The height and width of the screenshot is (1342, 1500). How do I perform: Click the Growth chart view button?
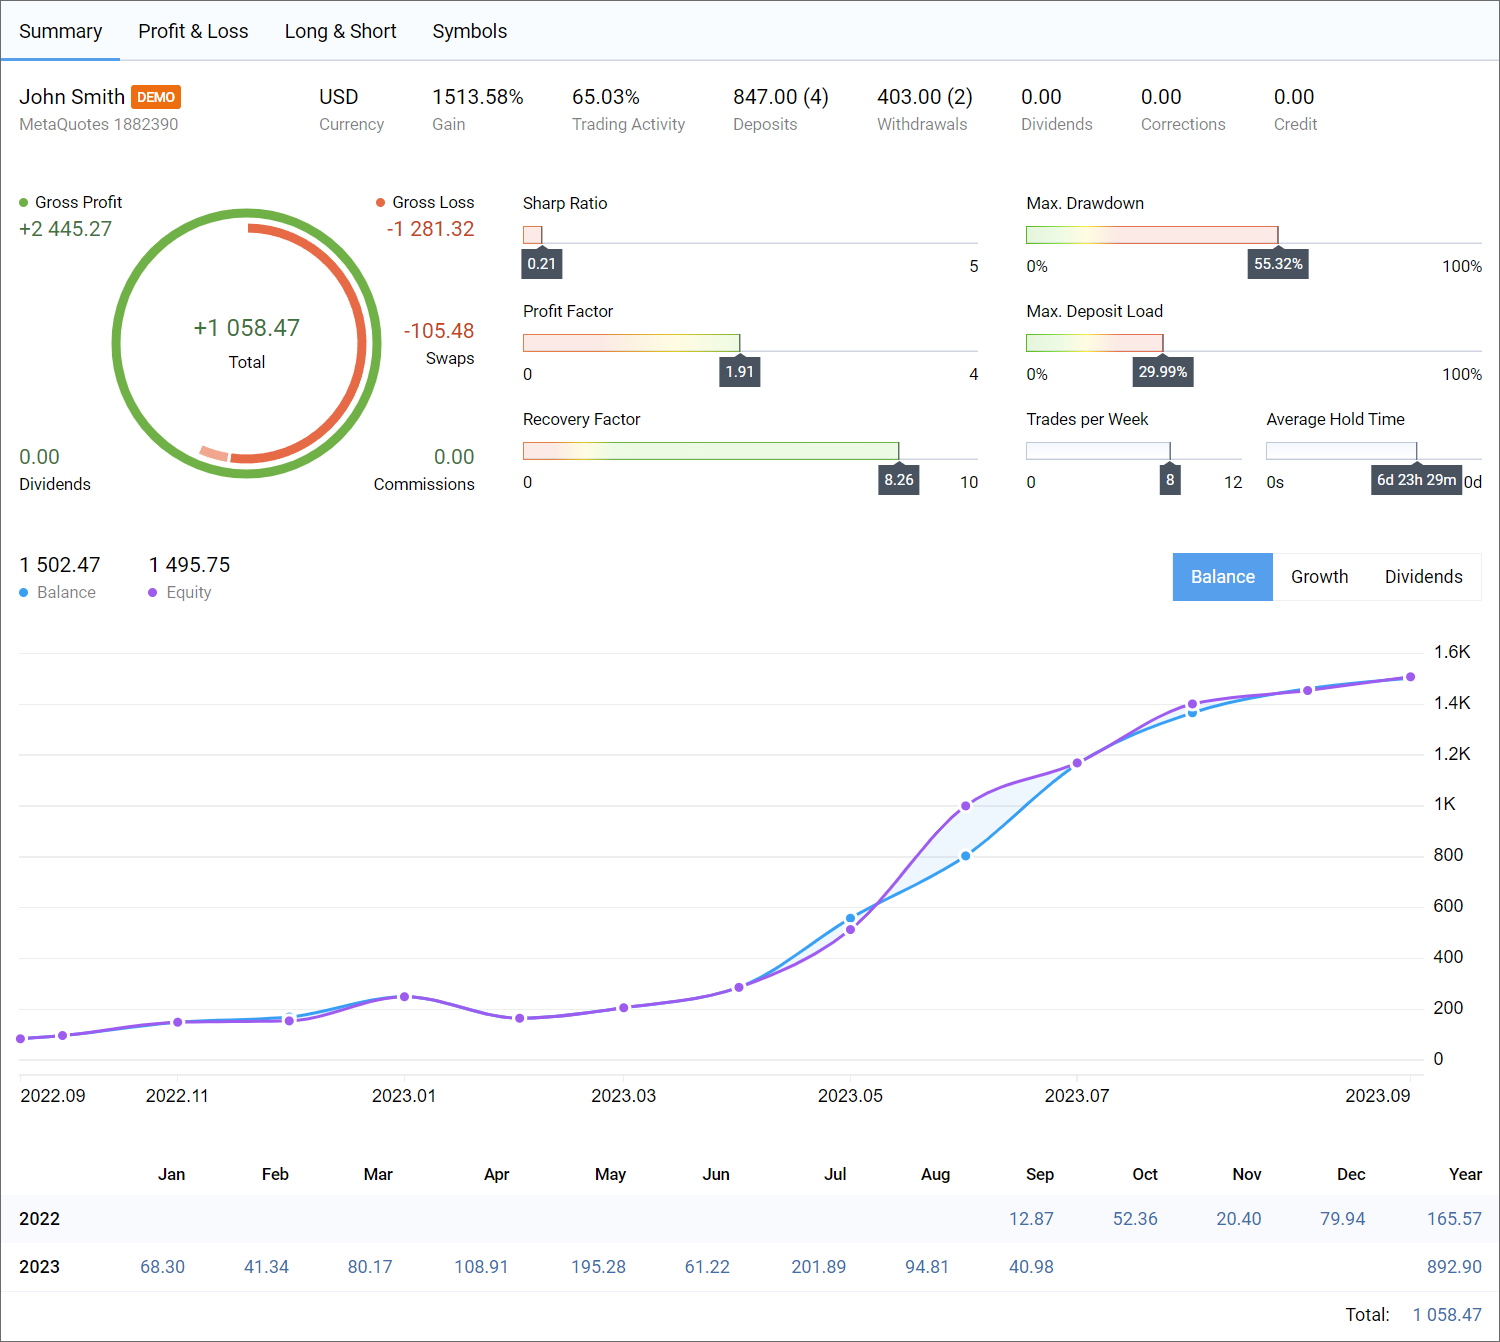pos(1319,577)
